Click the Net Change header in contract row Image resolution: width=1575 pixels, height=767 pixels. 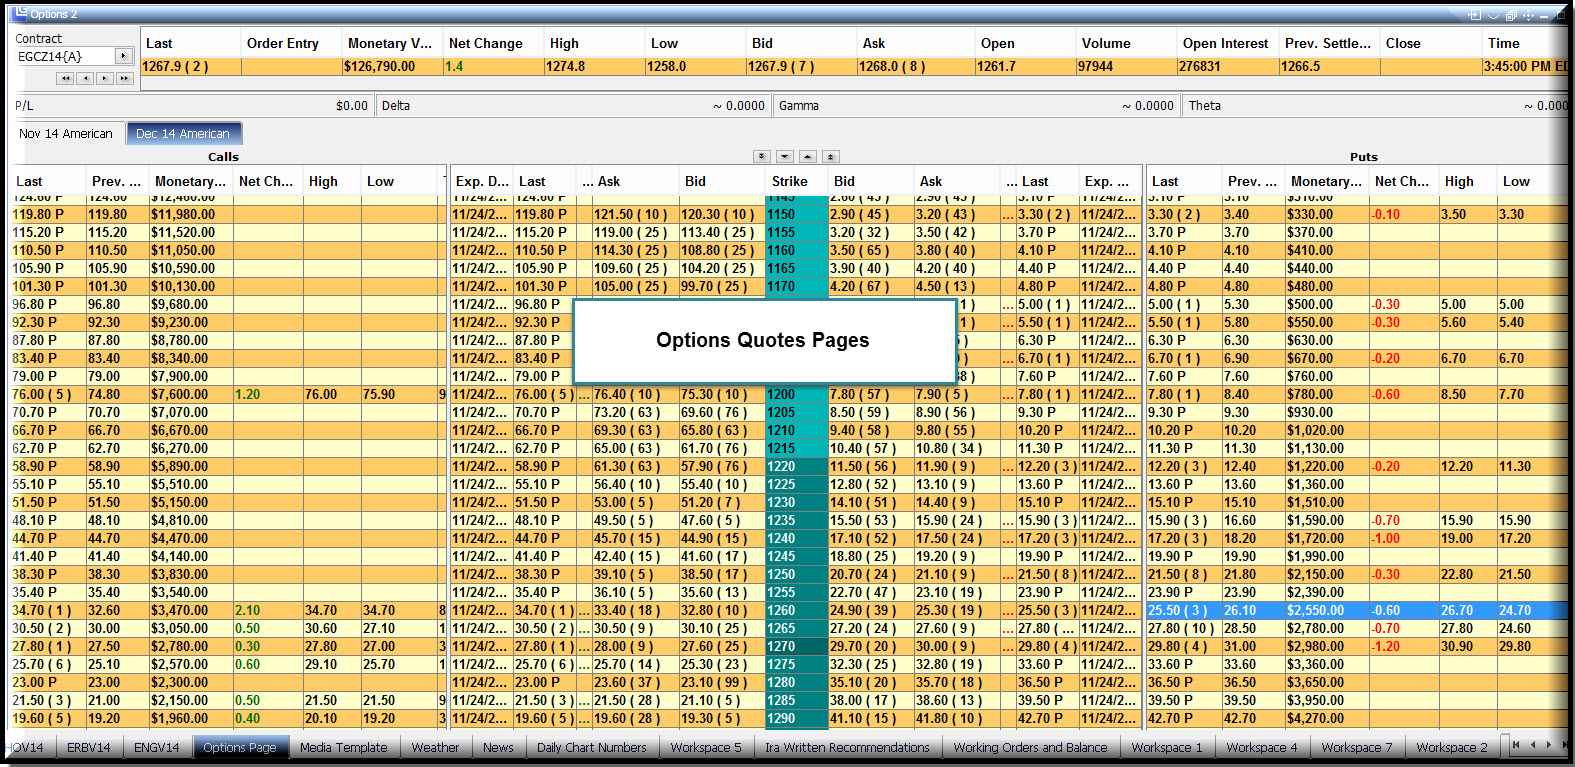click(x=494, y=43)
